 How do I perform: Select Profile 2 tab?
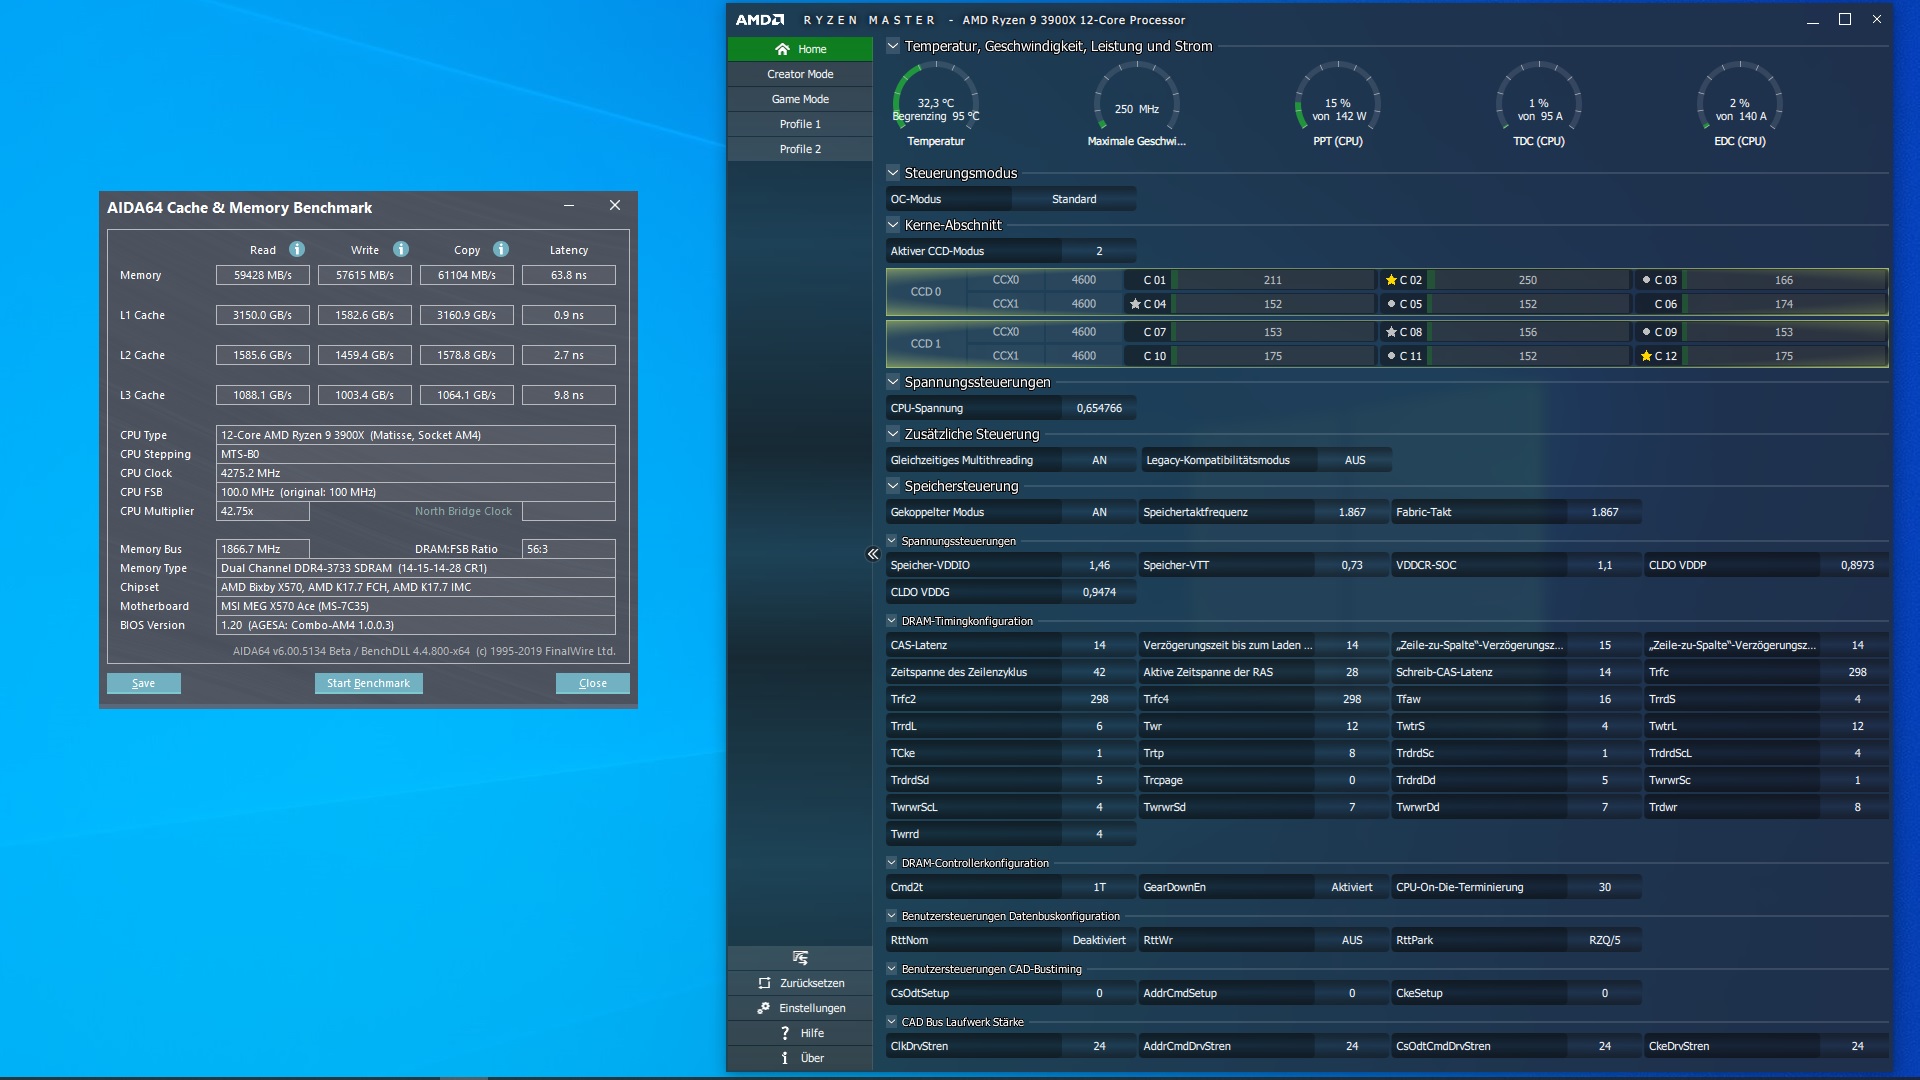pos(800,149)
